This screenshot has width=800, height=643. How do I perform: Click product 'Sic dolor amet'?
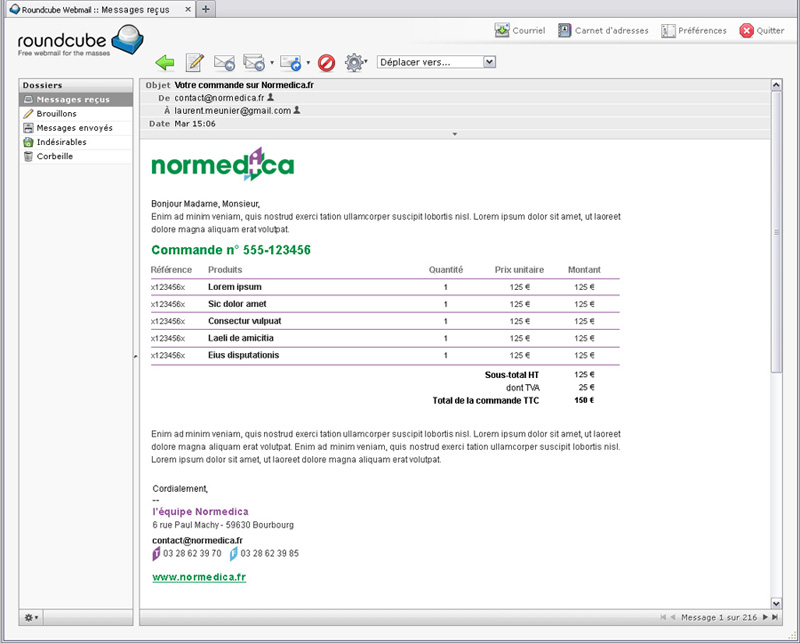tap(237, 304)
